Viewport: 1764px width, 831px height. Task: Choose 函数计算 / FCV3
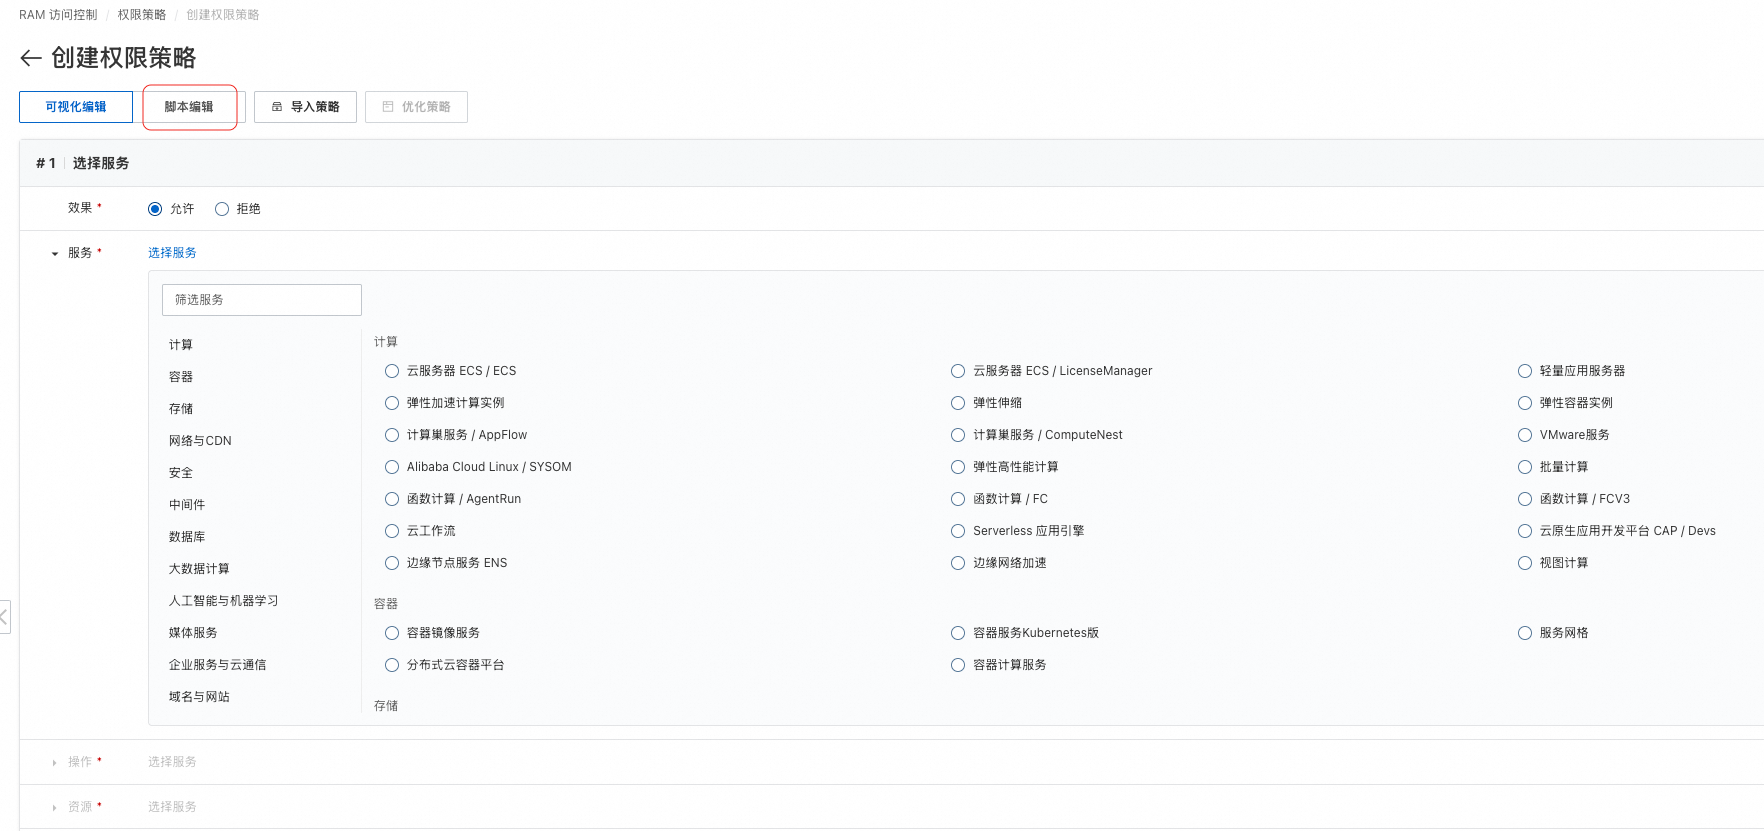[x=1525, y=499]
